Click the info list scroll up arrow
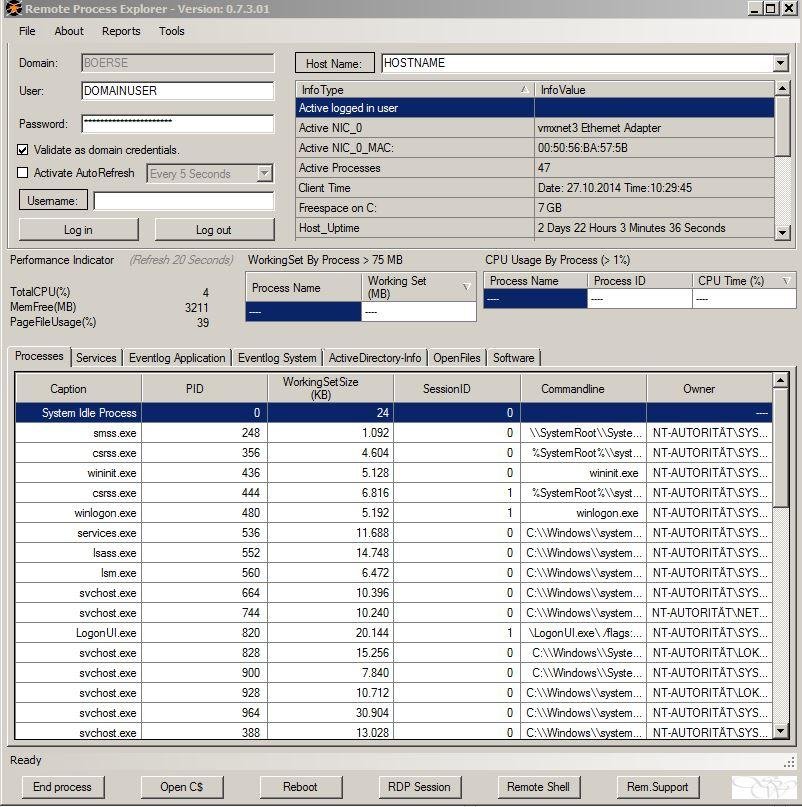Viewport: 802px width, 807px height. pos(782,88)
